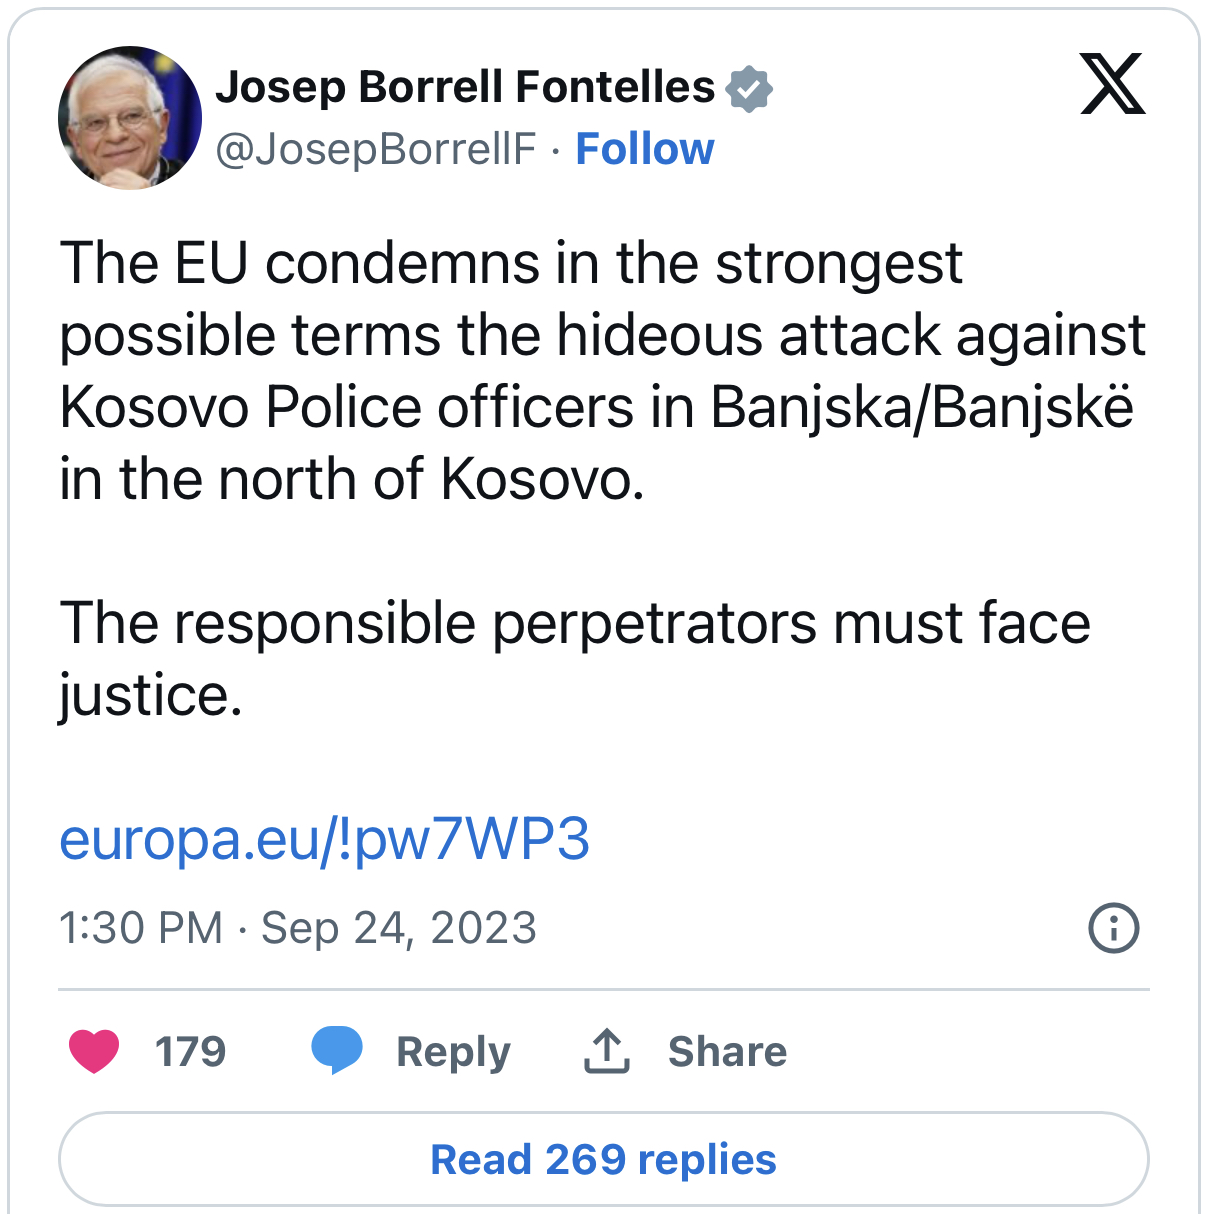Viewport: 1217px width, 1214px height.
Task: Click the Josep Borrell Fontelles display name
Action: click(465, 87)
